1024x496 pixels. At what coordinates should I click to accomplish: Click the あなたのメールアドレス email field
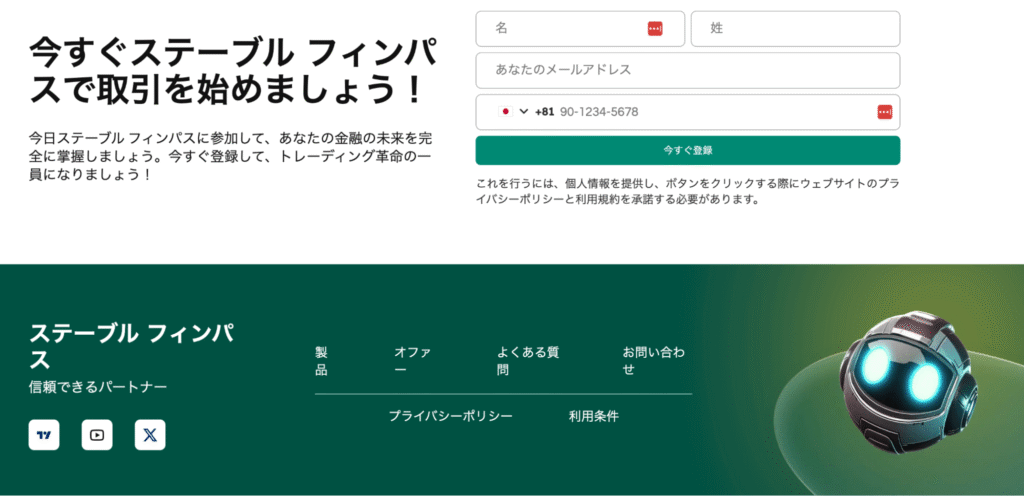click(688, 70)
